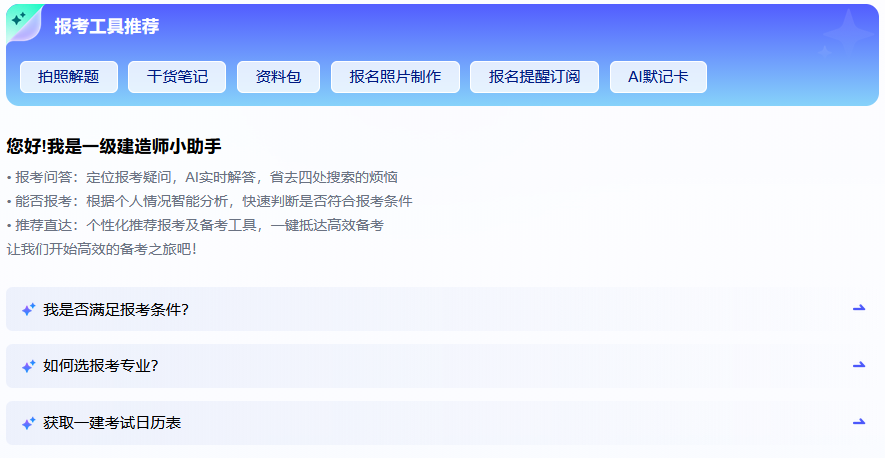
Task: Click the sparkle badge icon in the header corner
Action: 20,20
